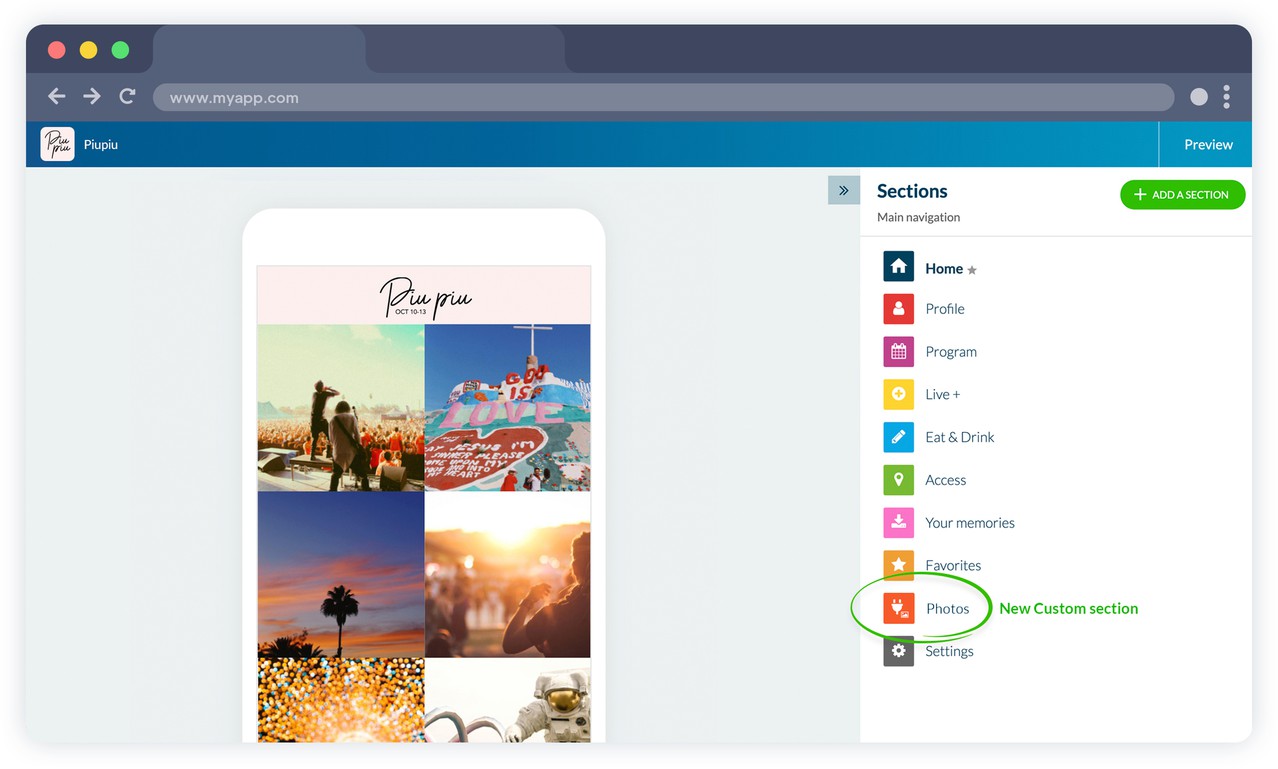Open the Photos custom section label

948,608
